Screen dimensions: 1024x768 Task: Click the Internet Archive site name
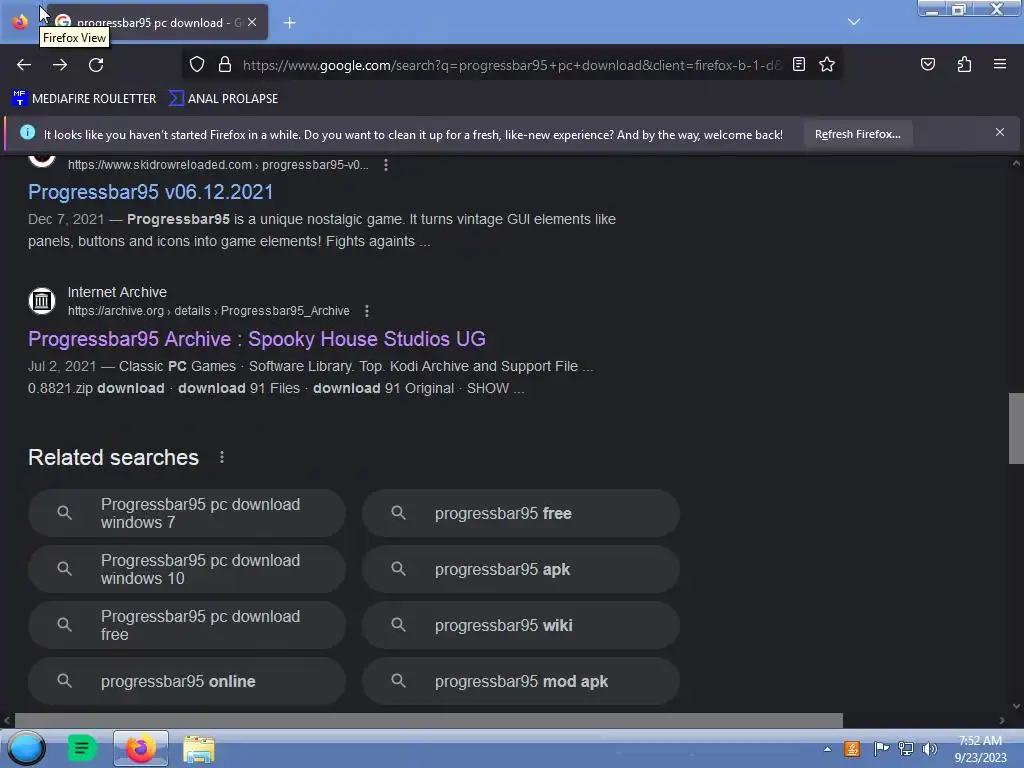(118, 293)
